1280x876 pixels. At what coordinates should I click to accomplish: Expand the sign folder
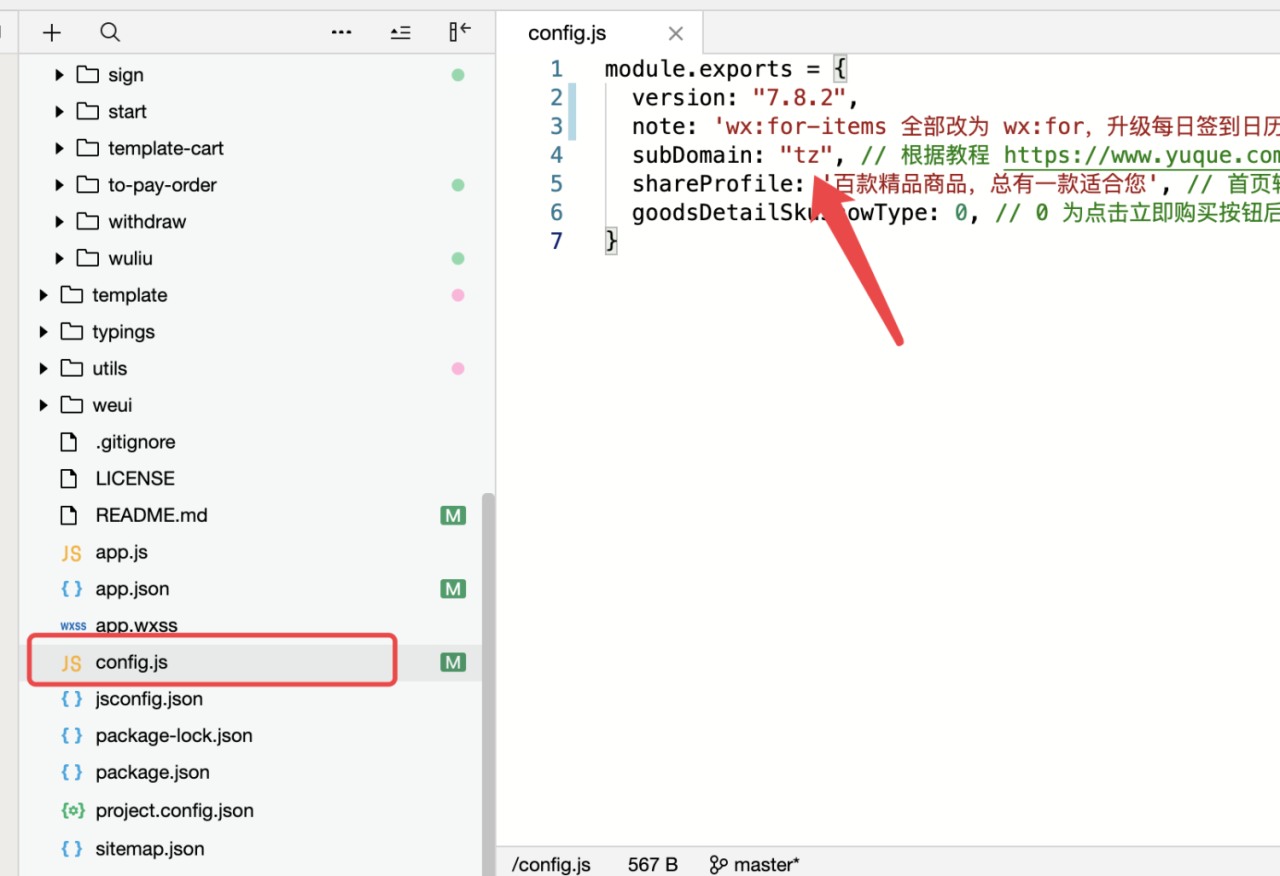pyautogui.click(x=60, y=75)
